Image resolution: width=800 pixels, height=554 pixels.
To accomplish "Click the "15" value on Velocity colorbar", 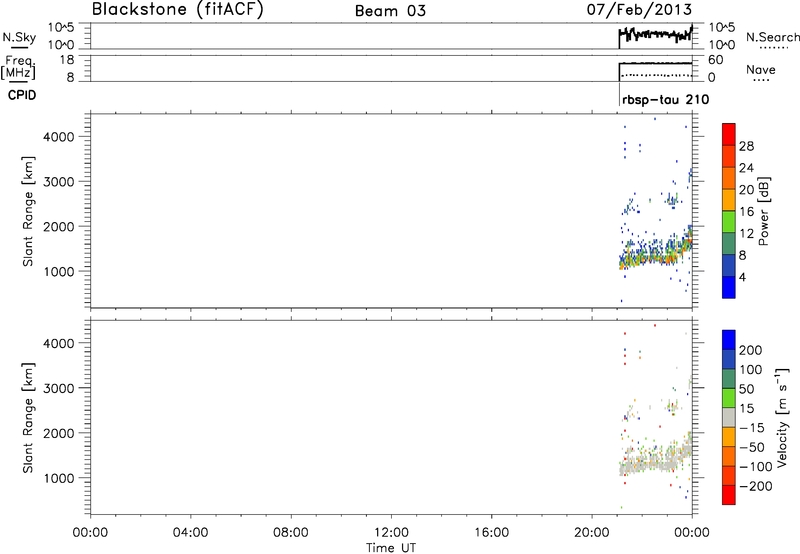I will (746, 409).
